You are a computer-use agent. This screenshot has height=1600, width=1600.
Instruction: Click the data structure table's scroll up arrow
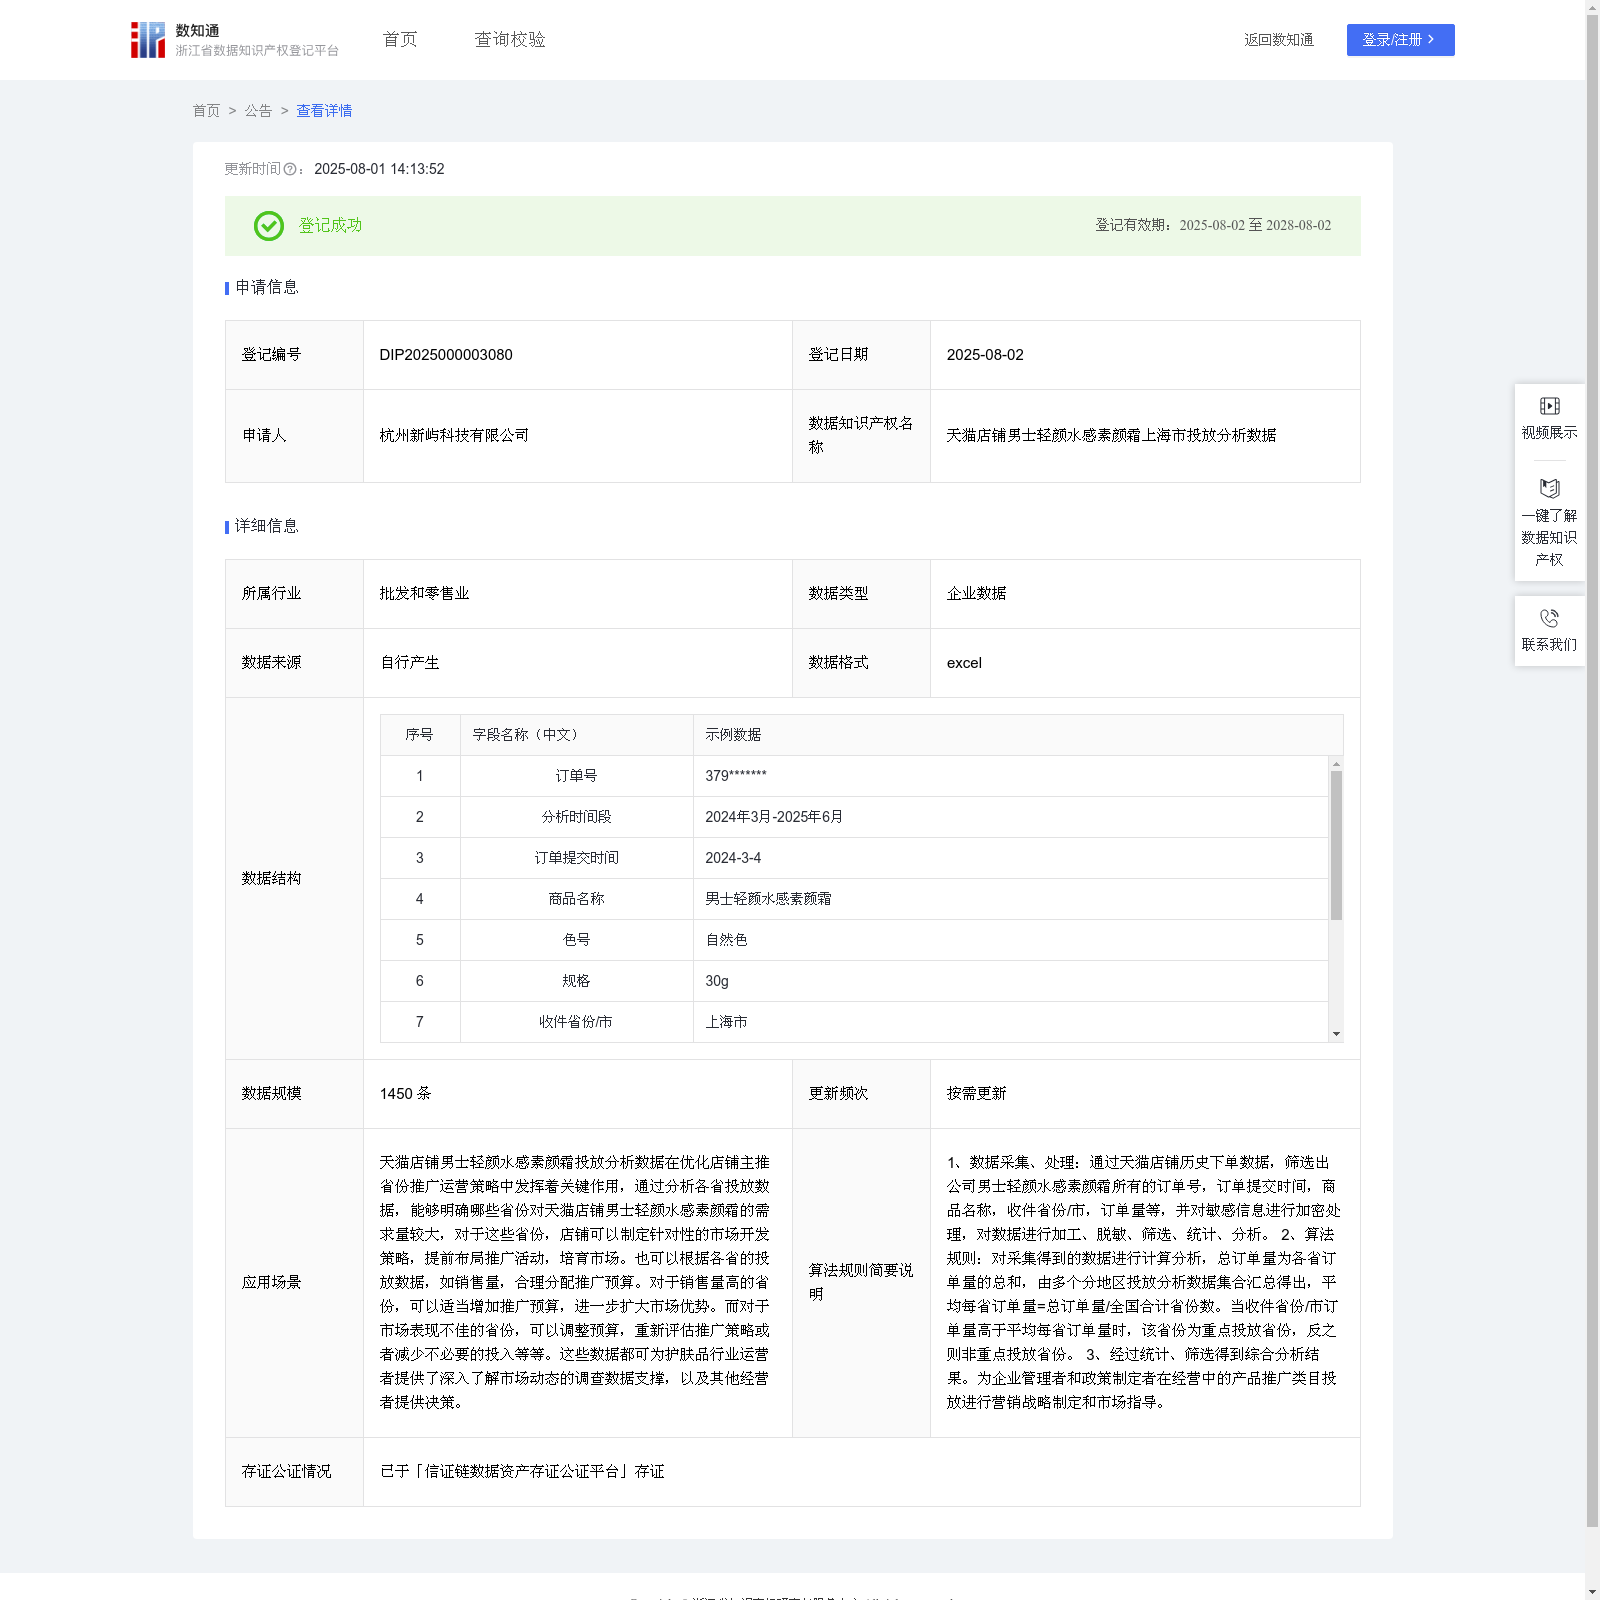point(1336,764)
